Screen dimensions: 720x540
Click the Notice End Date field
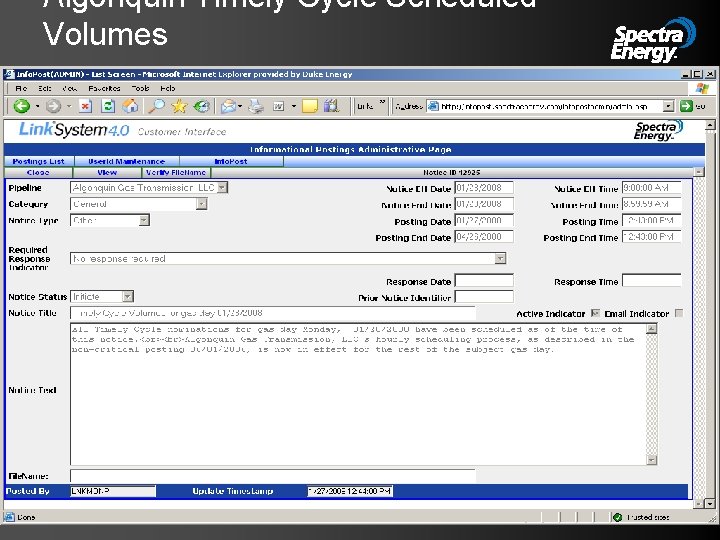[484, 204]
